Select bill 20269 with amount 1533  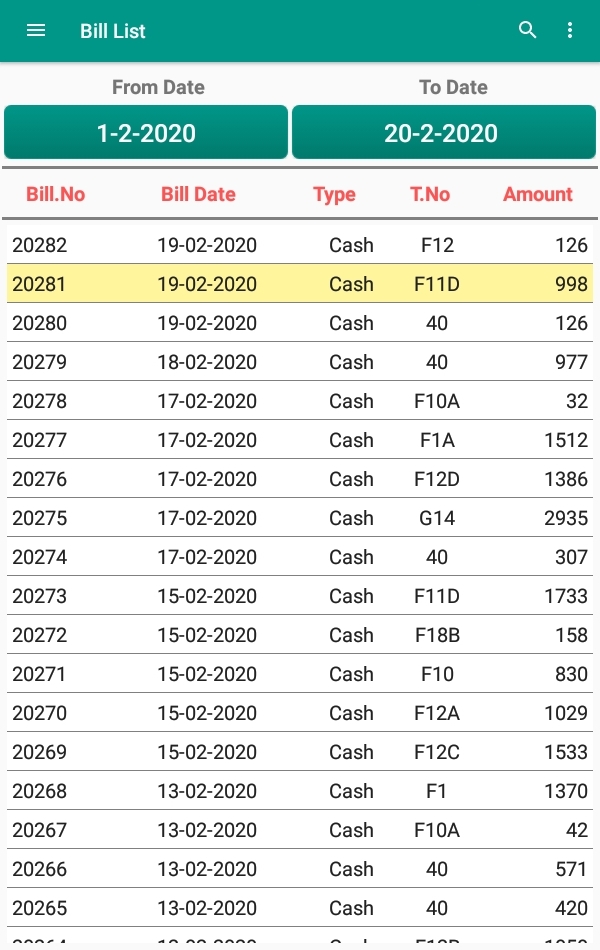(x=300, y=752)
